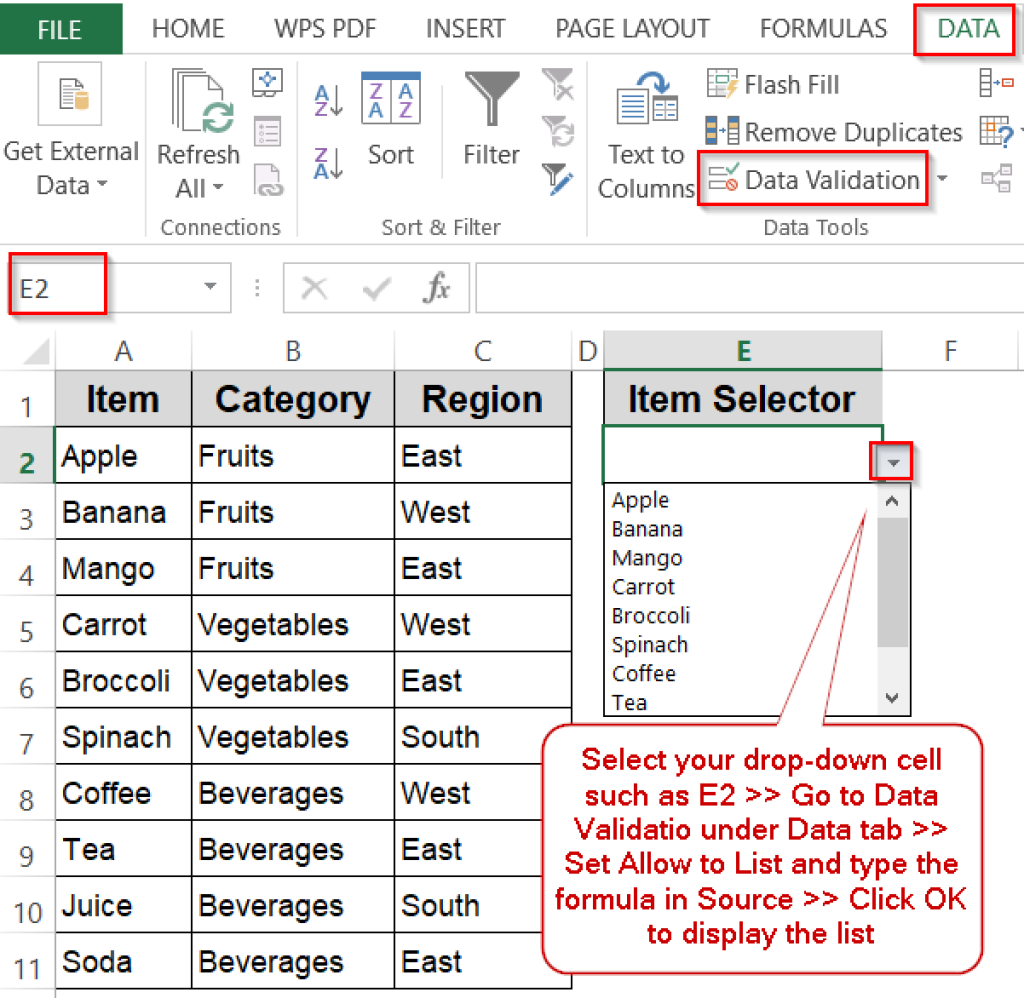The height and width of the screenshot is (998, 1024).
Task: Open Data Validation dialog
Action: tap(813, 180)
